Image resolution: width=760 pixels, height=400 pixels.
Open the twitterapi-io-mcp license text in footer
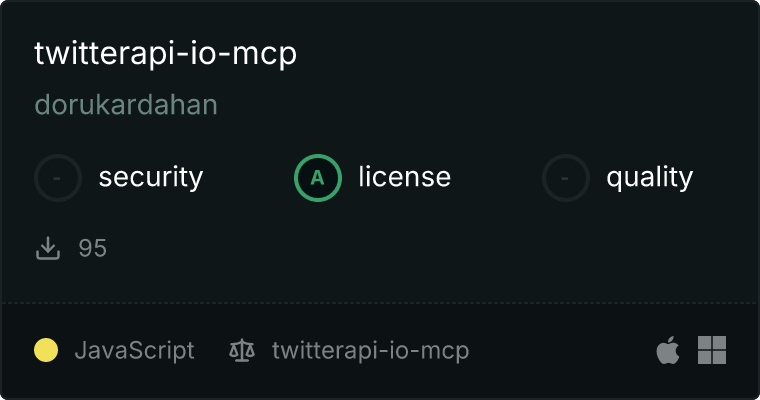370,351
